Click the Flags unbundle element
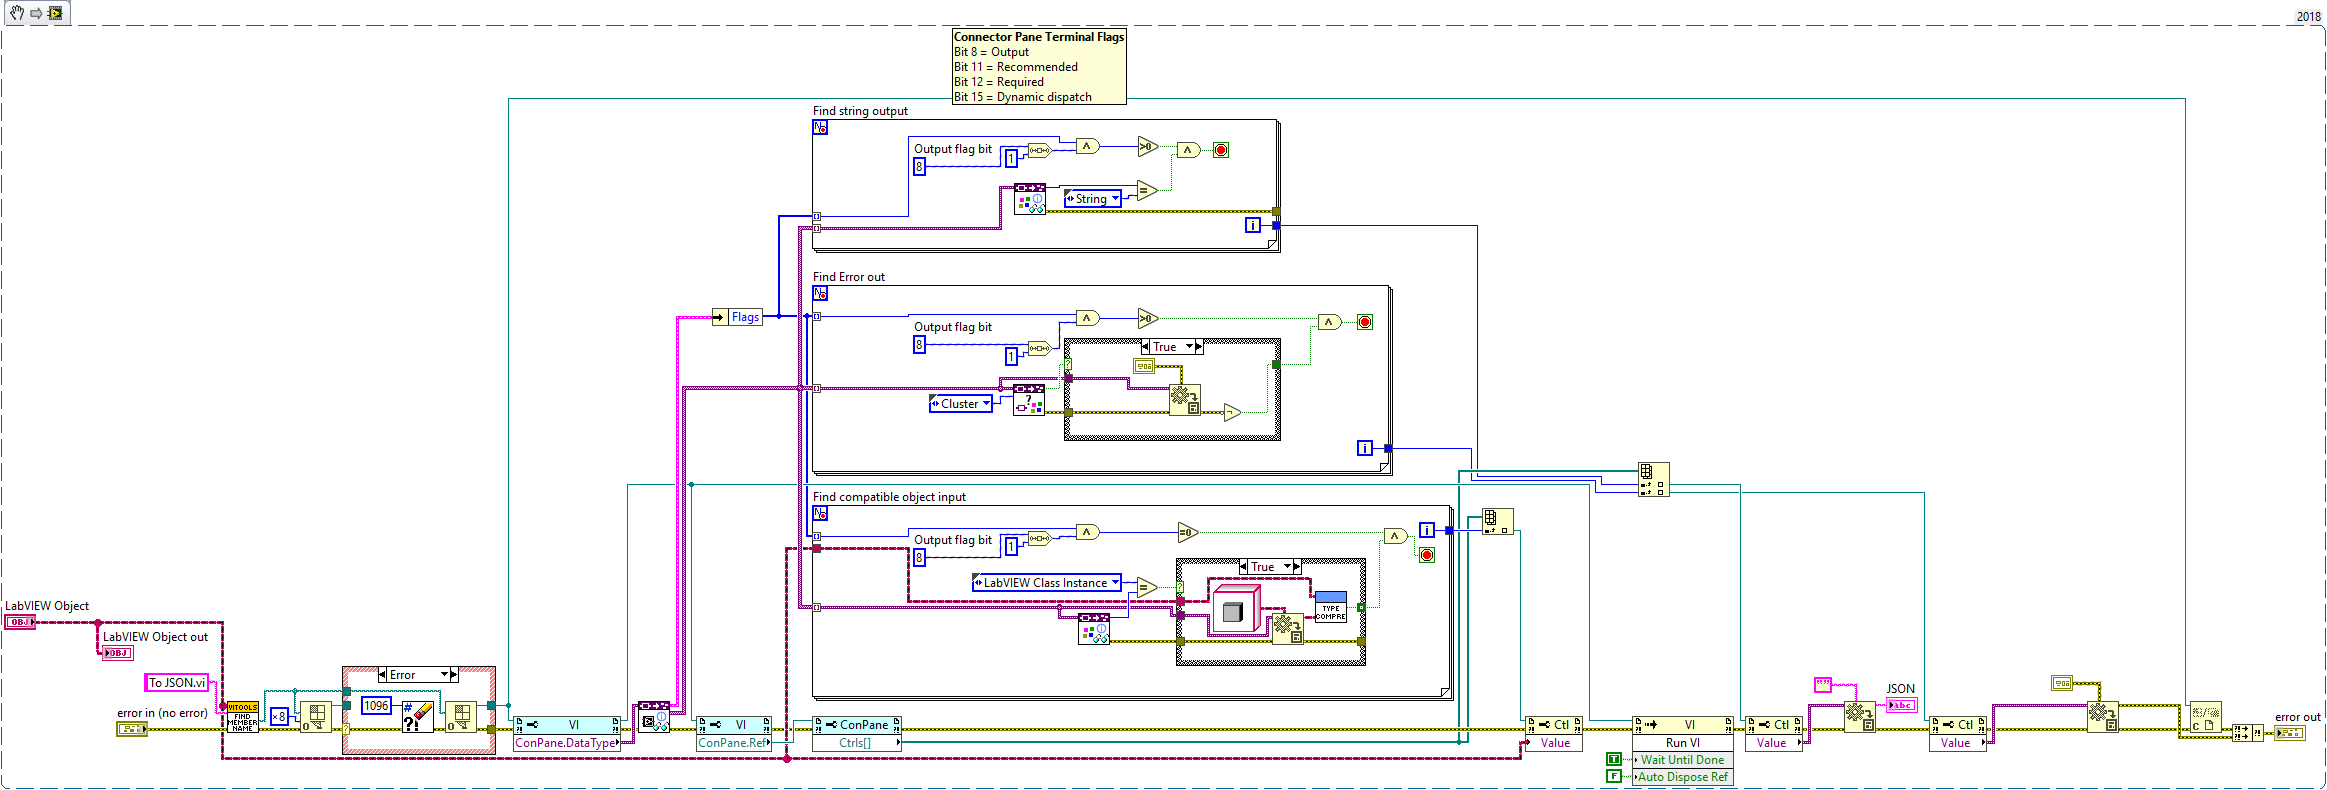 click(745, 317)
